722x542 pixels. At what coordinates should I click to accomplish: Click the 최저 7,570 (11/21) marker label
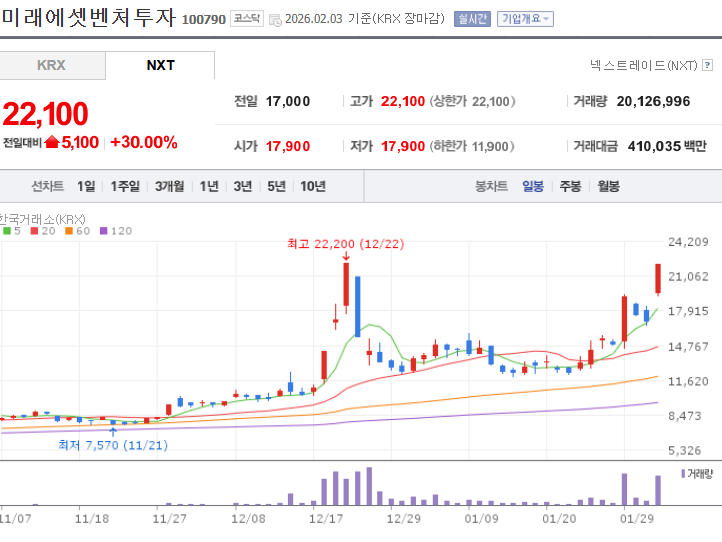pos(113,445)
